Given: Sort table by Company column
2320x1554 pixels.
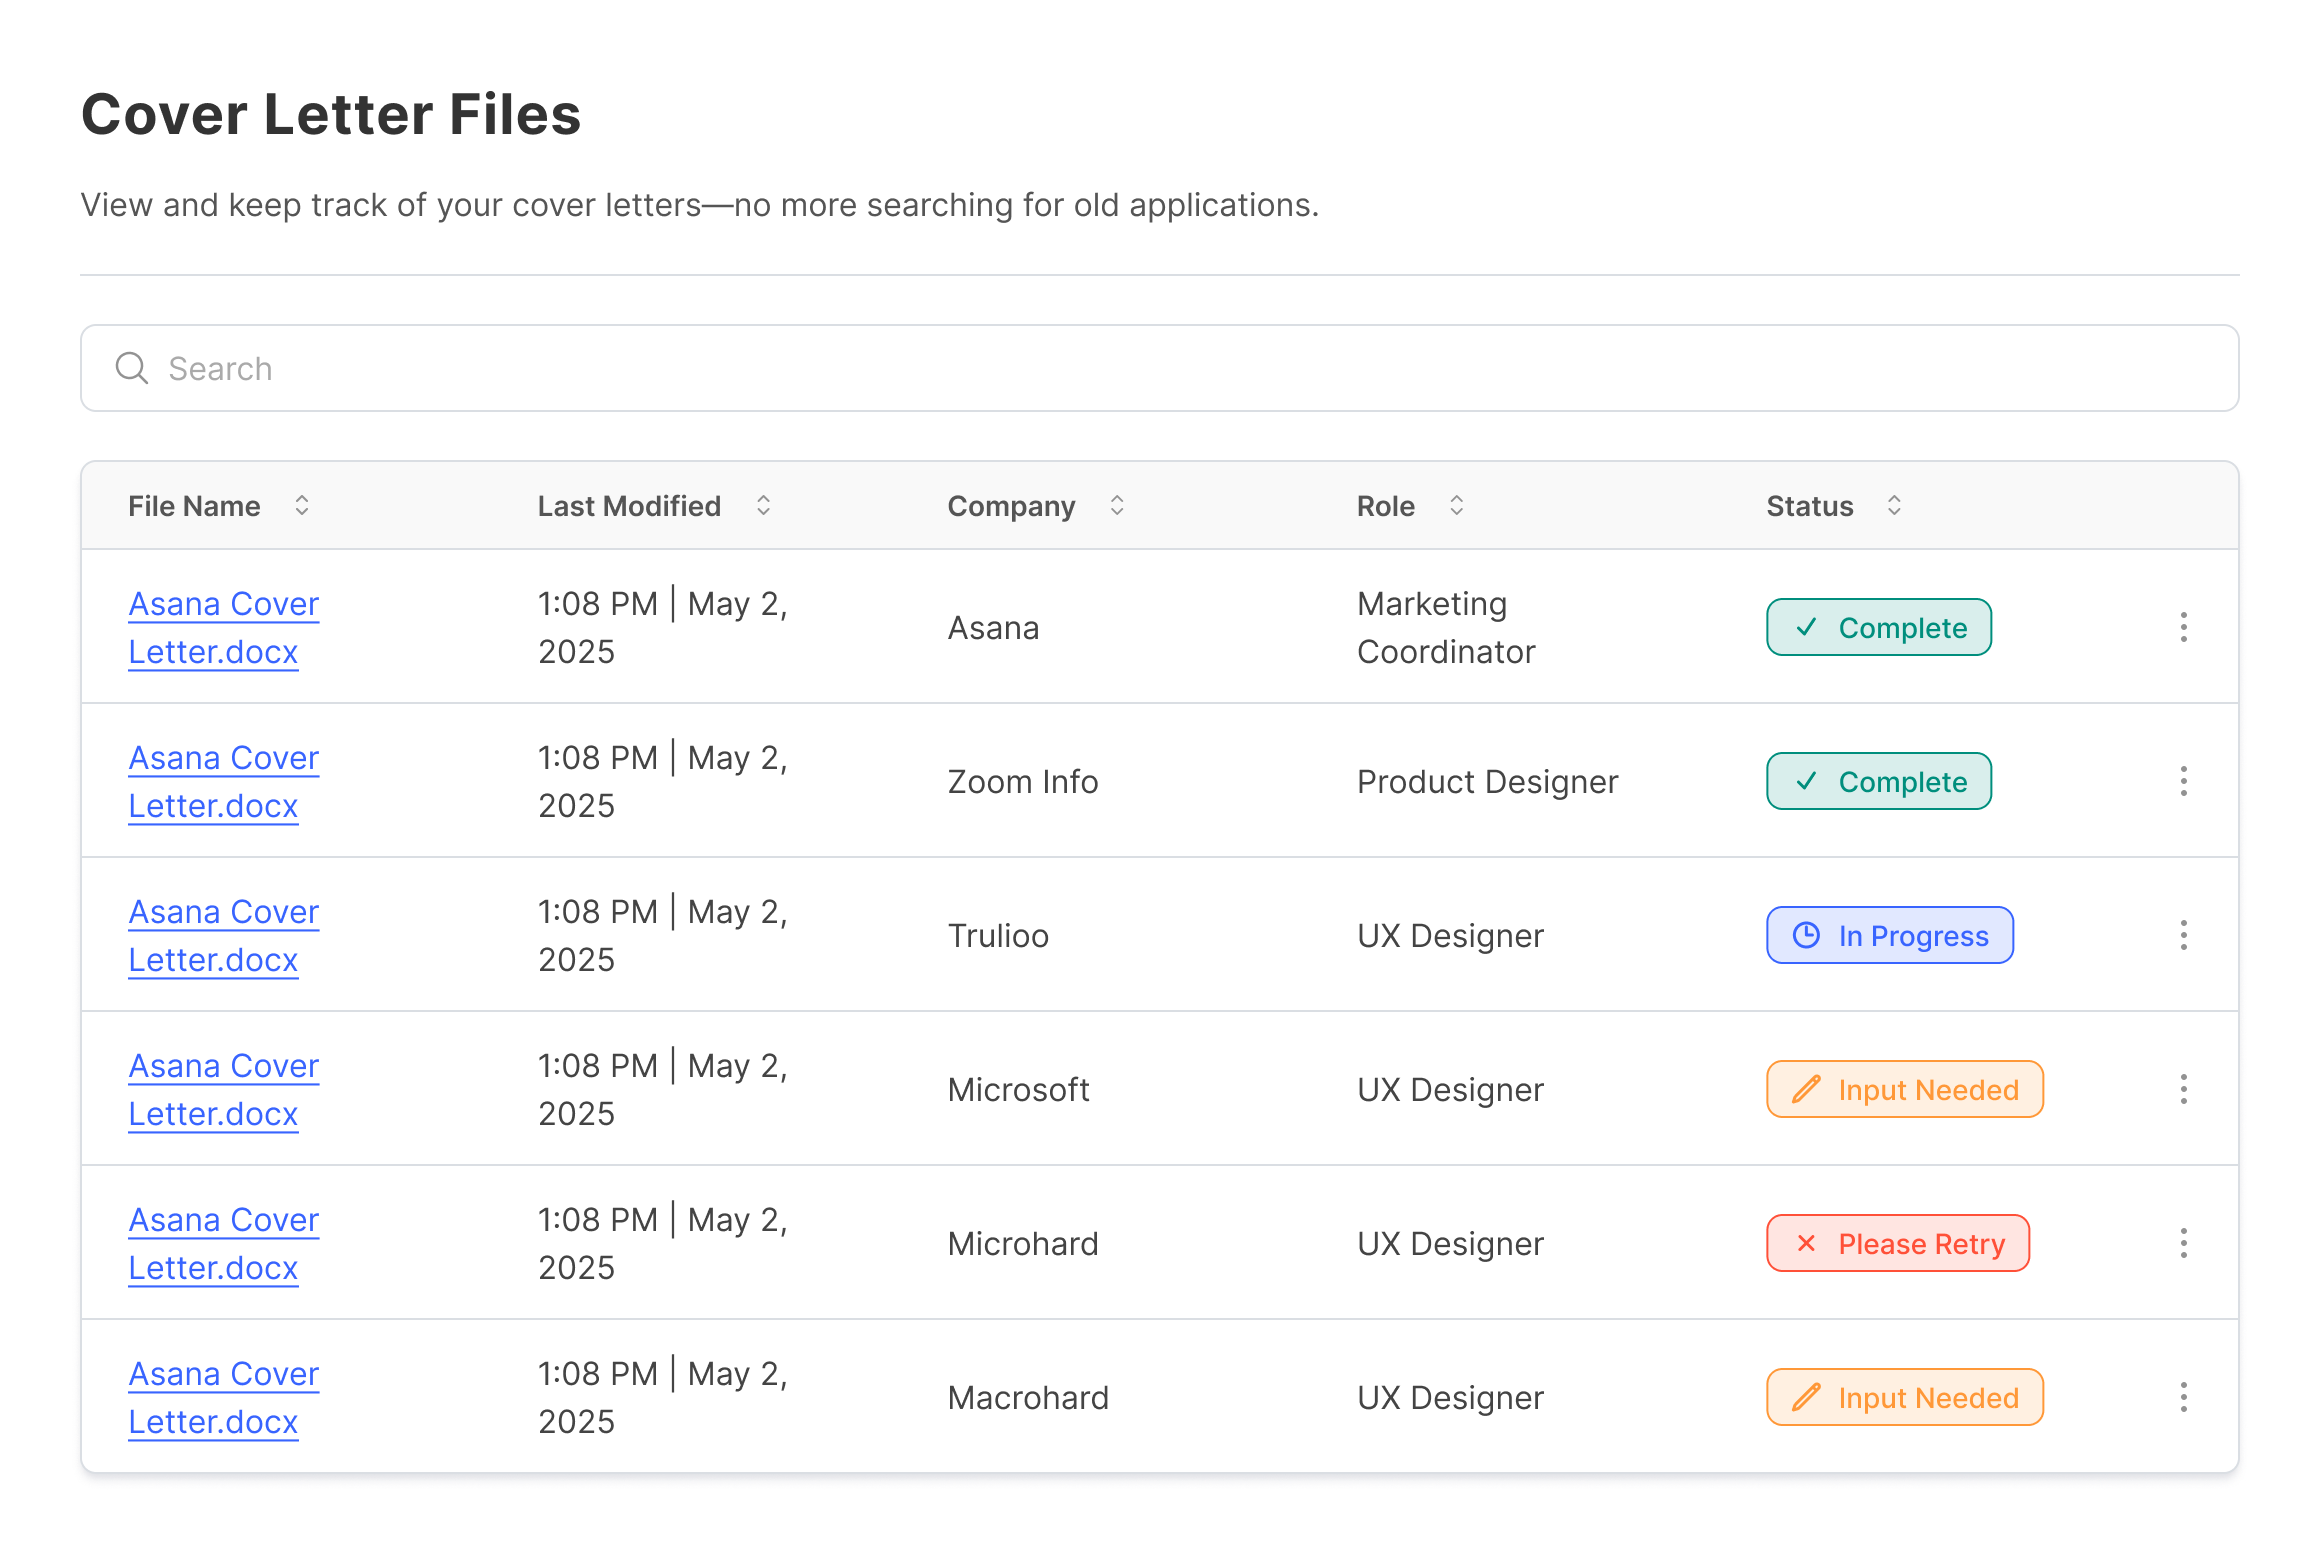Looking at the screenshot, I should click(1117, 505).
